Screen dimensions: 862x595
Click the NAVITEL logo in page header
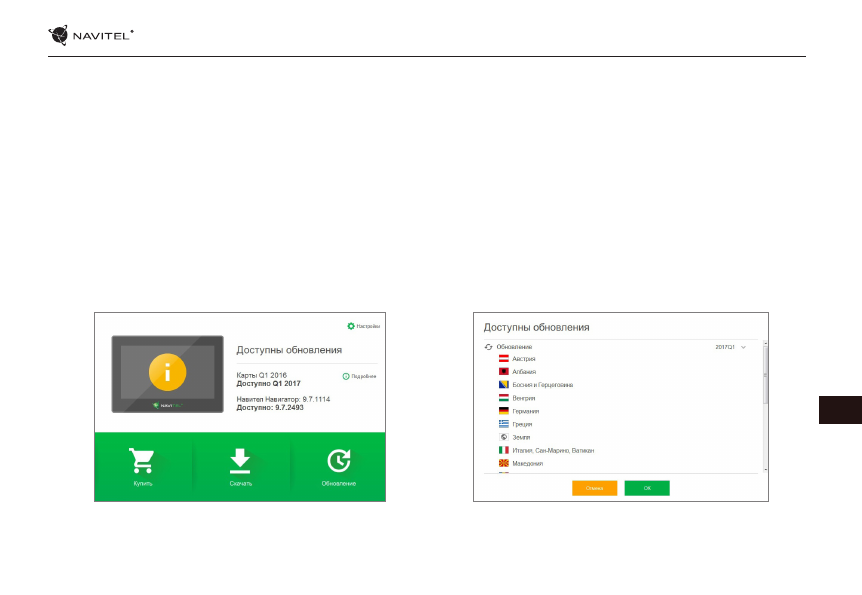pos(91,36)
